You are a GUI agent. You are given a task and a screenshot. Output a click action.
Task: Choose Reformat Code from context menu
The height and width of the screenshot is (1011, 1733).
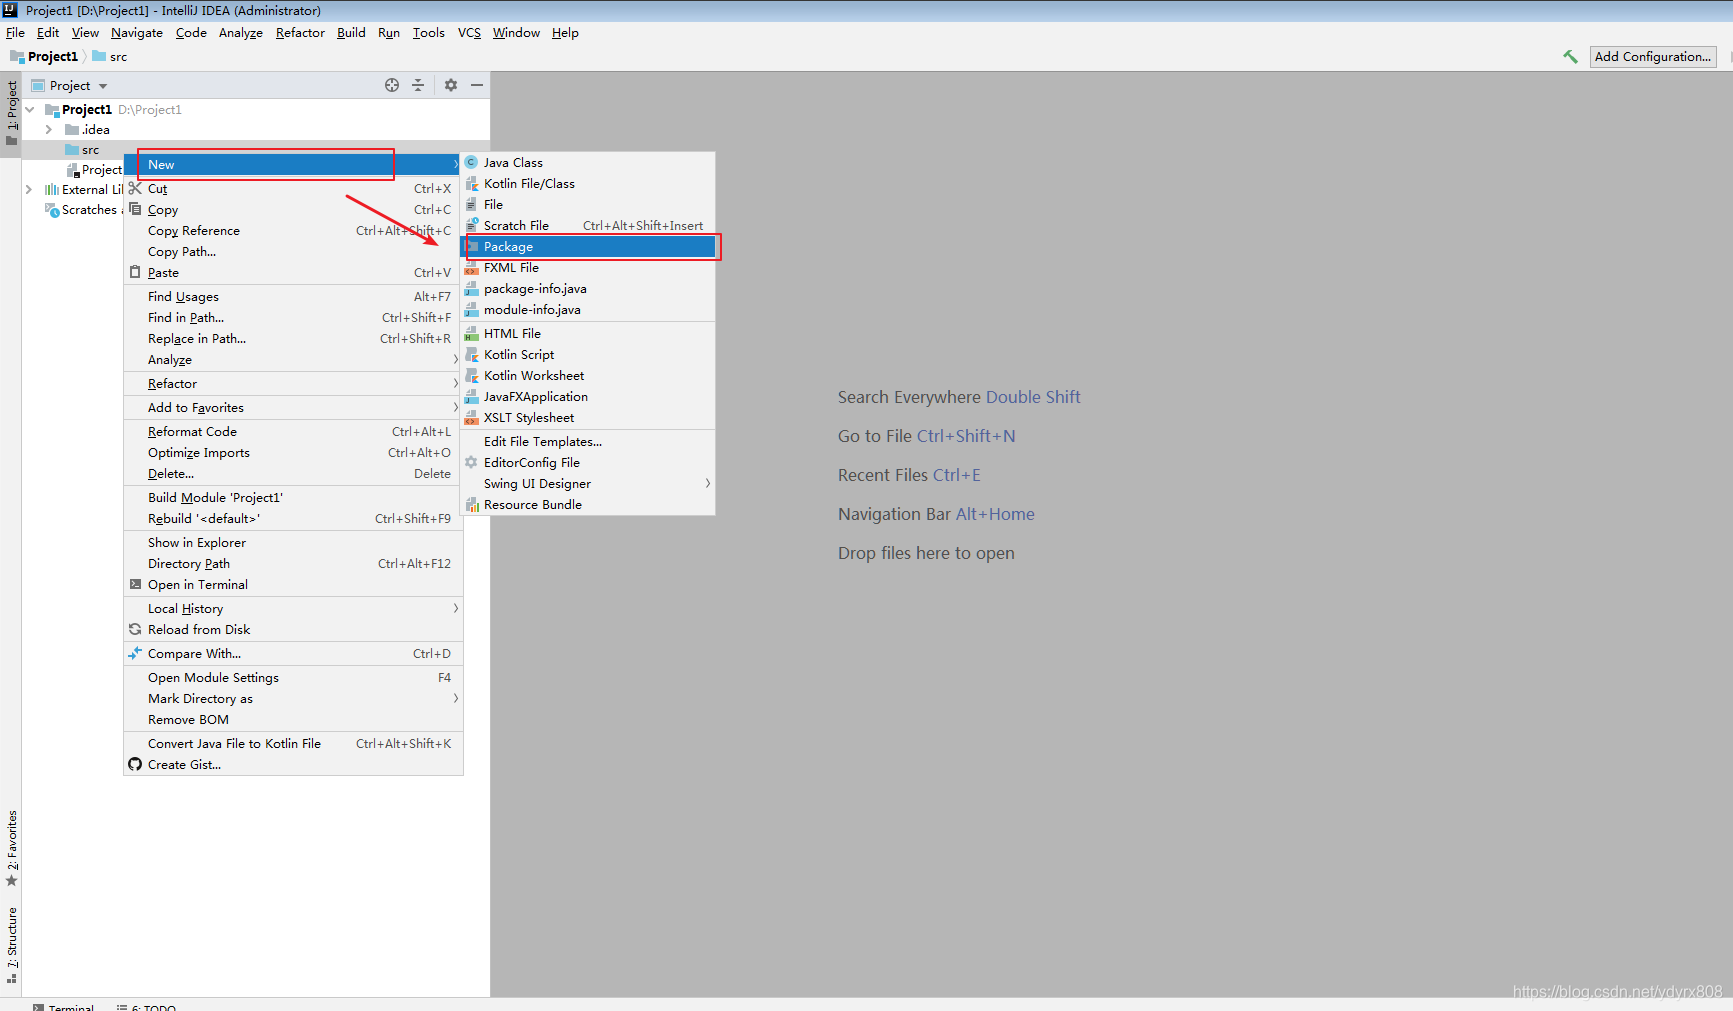[x=293, y=431]
